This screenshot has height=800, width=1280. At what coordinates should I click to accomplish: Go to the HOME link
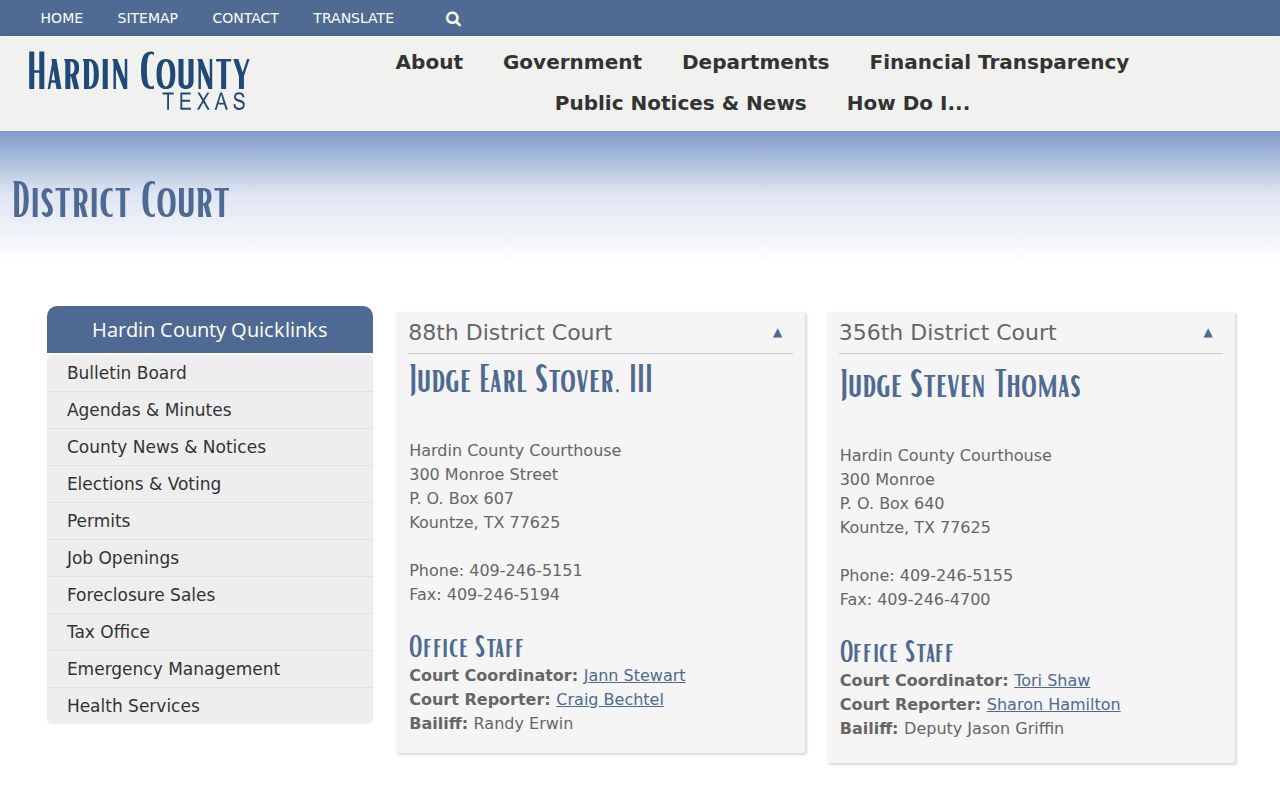point(62,18)
